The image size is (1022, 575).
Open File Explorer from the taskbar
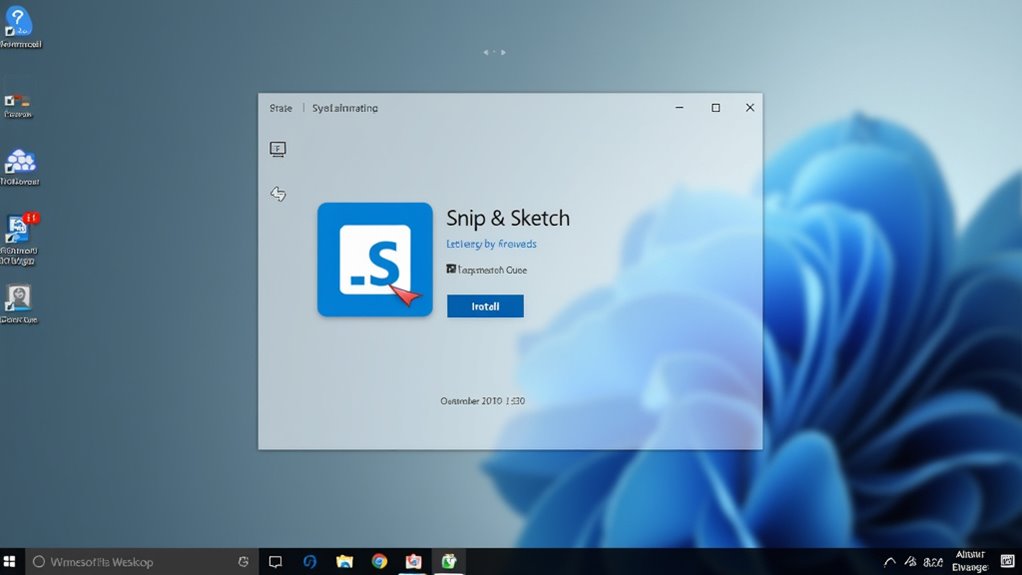coord(344,561)
